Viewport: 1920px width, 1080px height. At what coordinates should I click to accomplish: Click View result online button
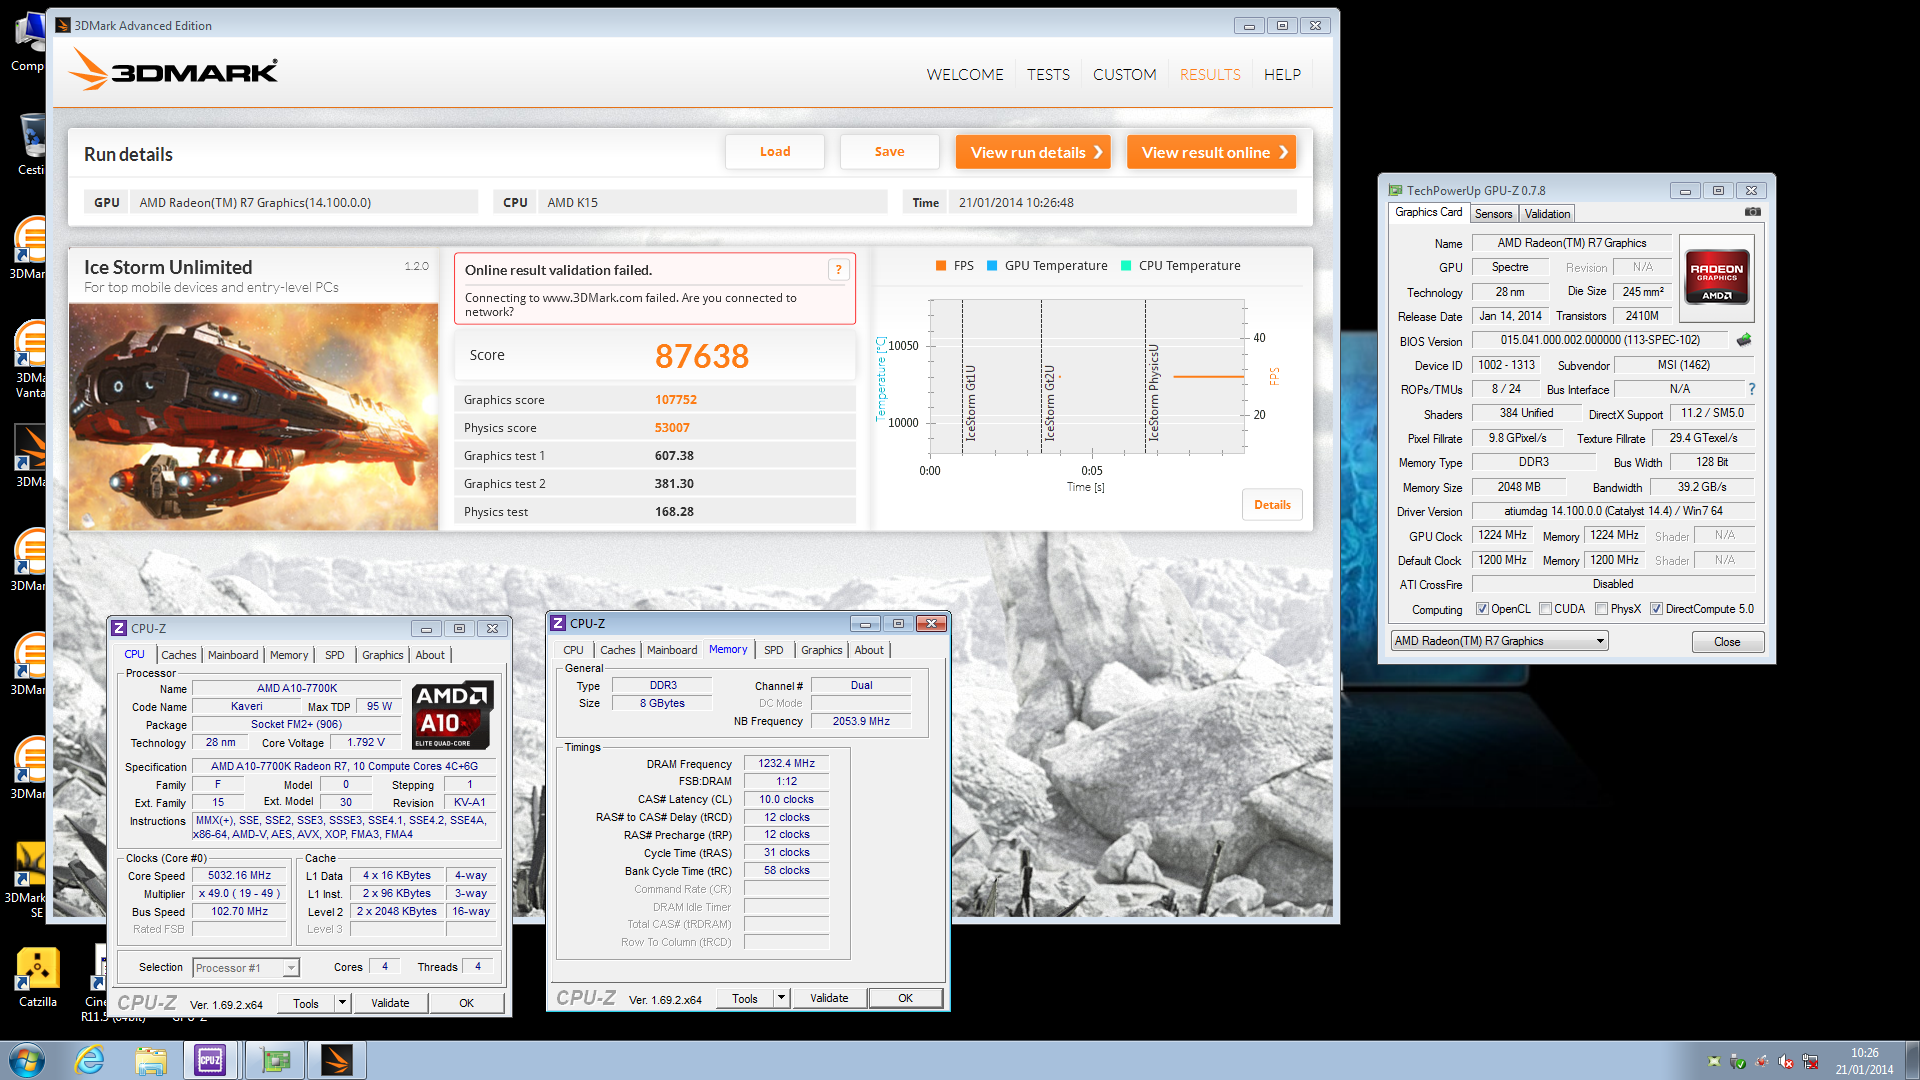[x=1211, y=152]
